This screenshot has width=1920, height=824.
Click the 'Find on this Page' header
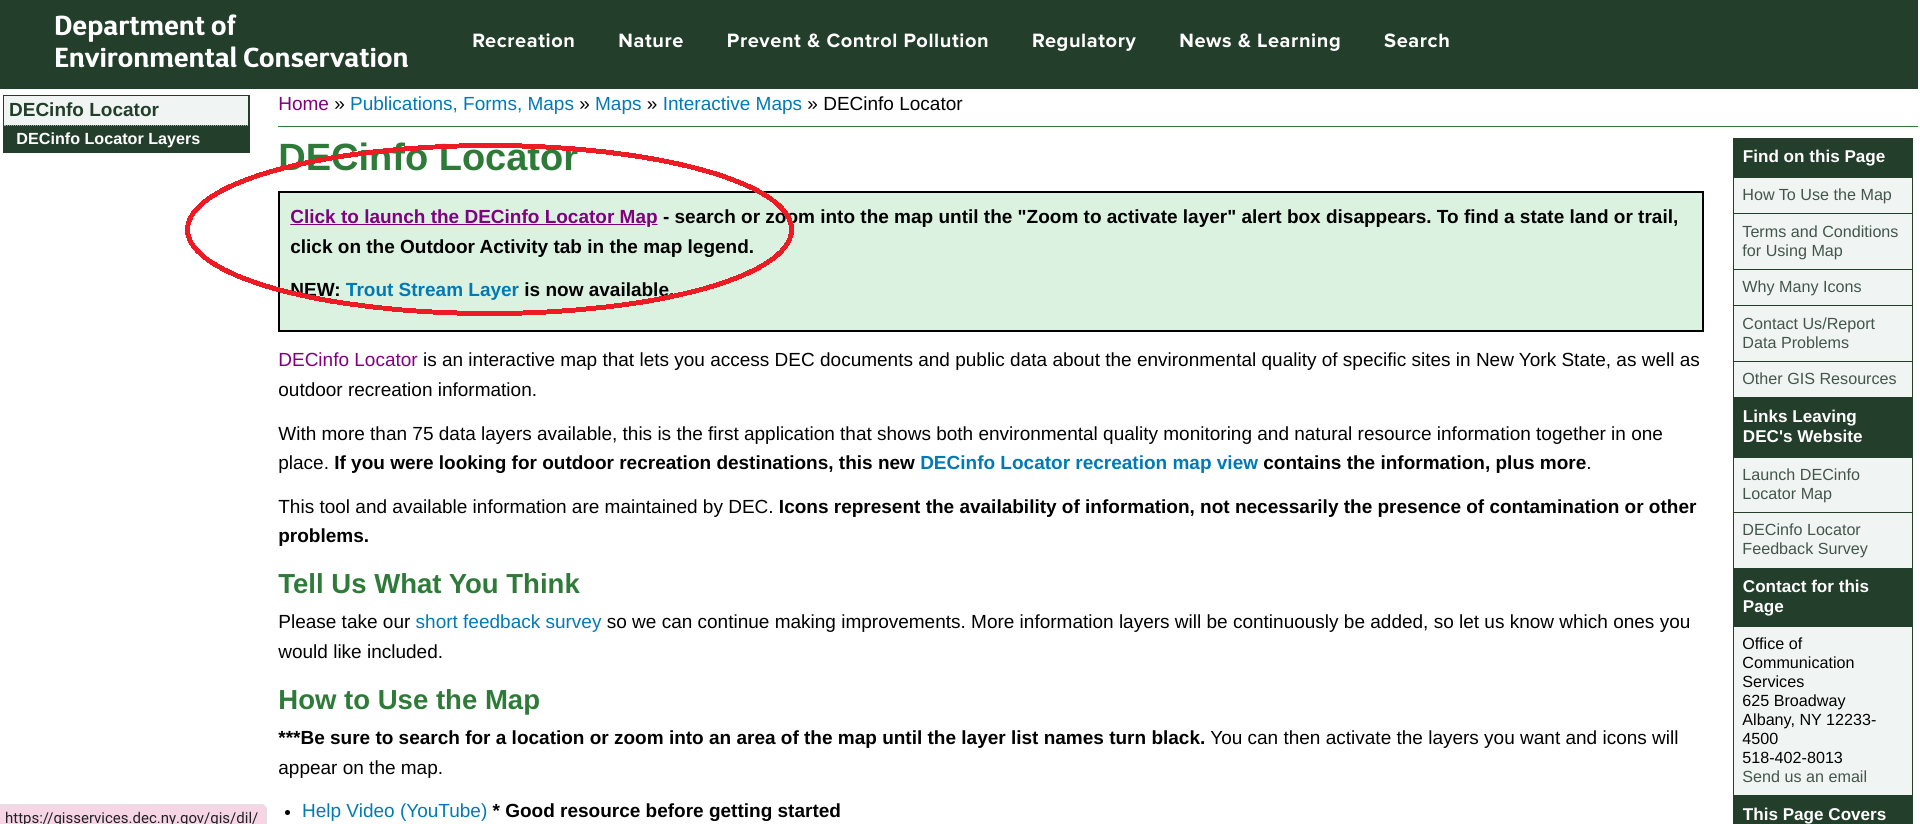(1822, 157)
